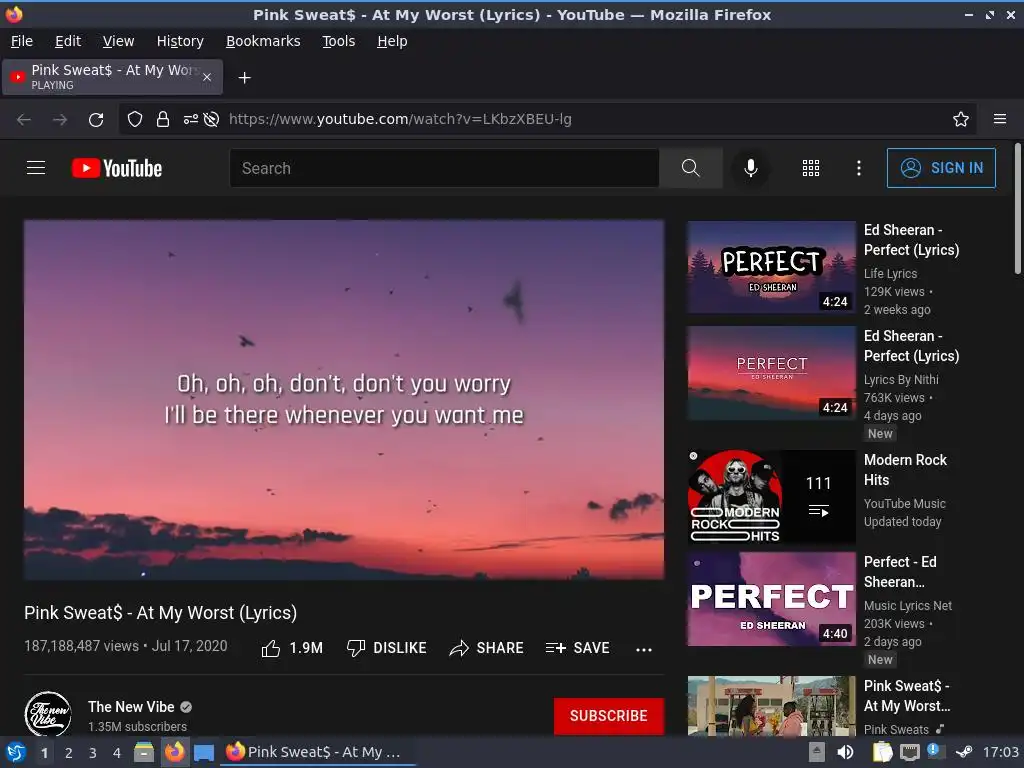Image resolution: width=1024 pixels, height=768 pixels.
Task: Open the Tools menu
Action: tap(338, 41)
